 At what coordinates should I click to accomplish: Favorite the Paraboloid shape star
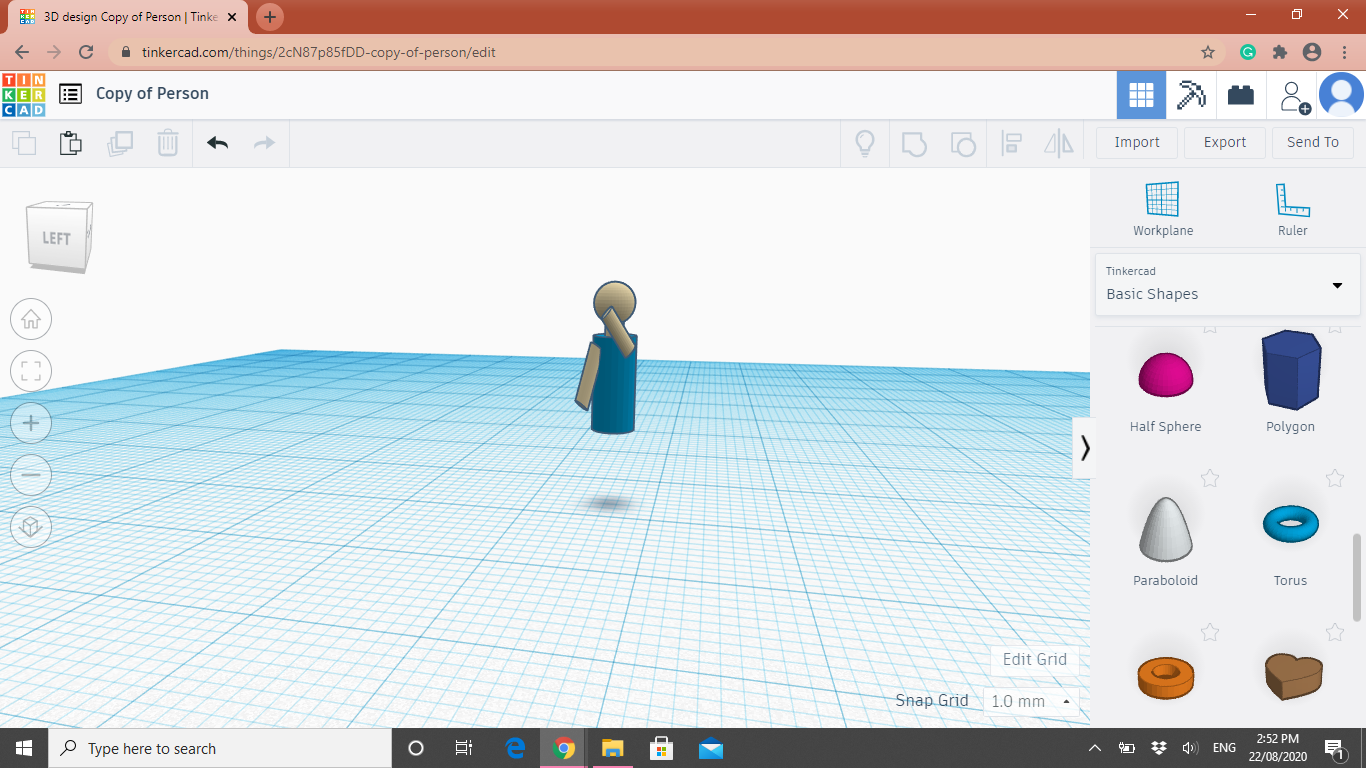click(x=1210, y=478)
